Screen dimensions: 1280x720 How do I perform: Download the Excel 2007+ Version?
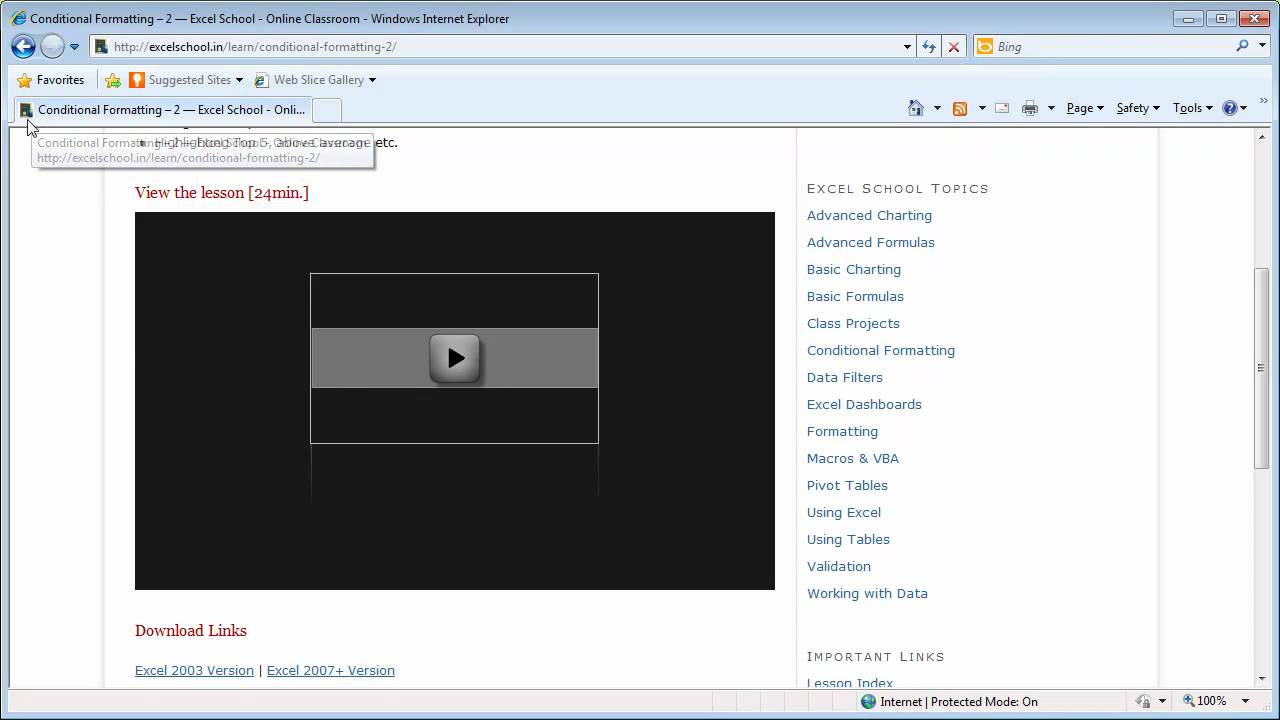tap(331, 671)
